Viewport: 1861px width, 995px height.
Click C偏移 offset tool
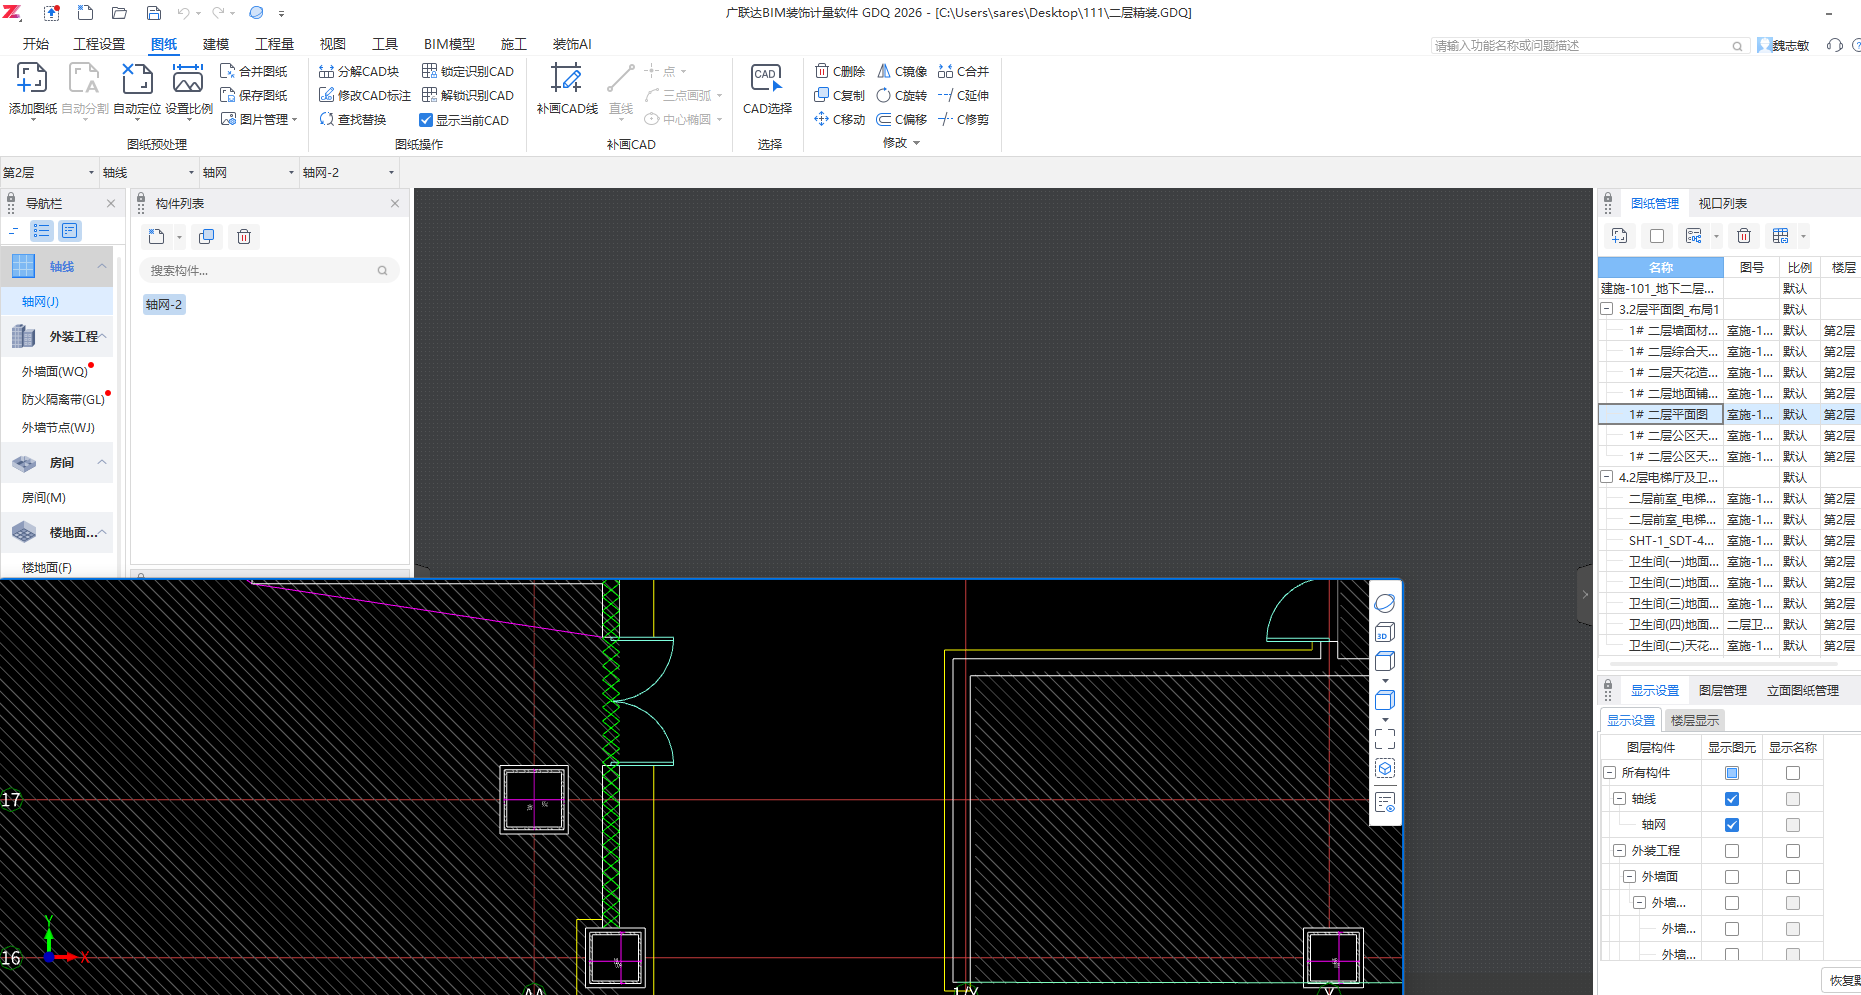902,119
